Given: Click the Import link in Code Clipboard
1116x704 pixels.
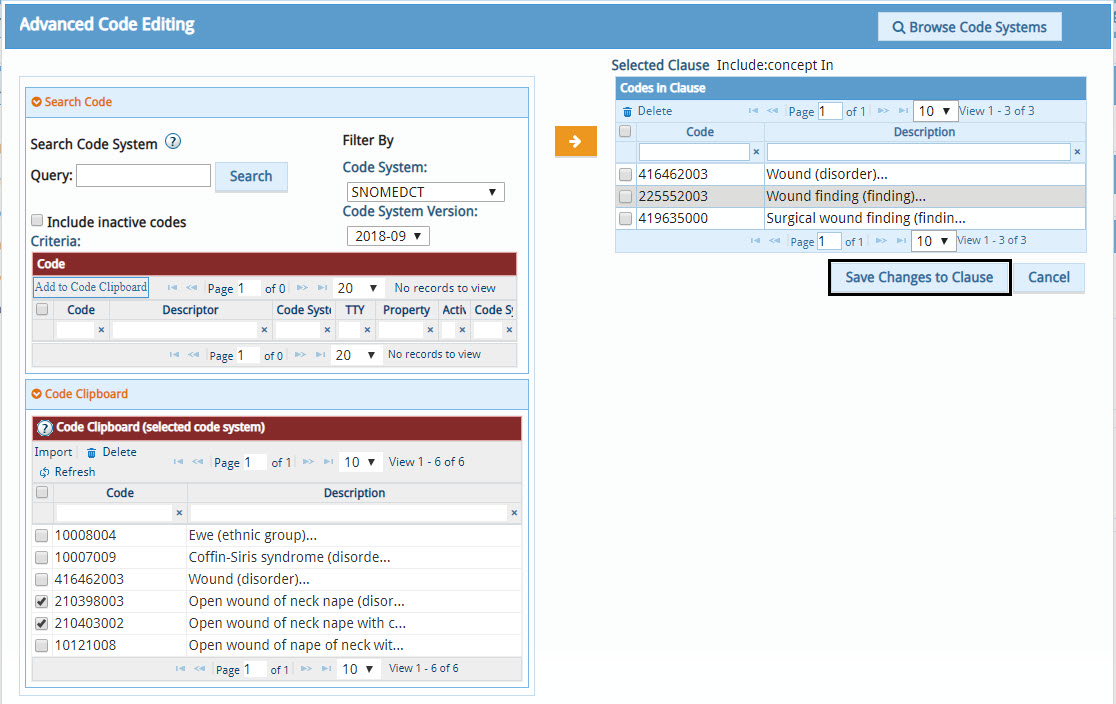Looking at the screenshot, I should pos(53,452).
